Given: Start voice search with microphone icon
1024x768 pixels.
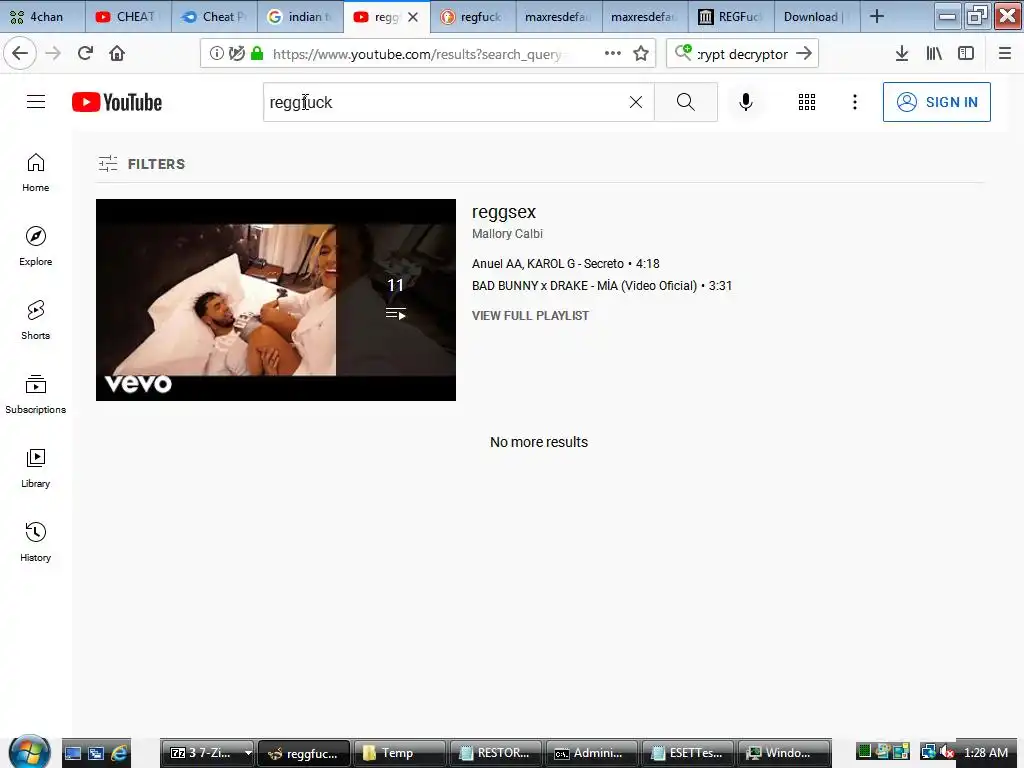Looking at the screenshot, I should (746, 102).
